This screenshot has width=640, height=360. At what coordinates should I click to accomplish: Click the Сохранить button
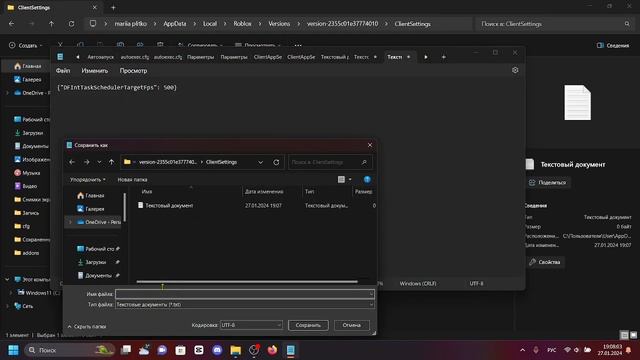[308, 325]
